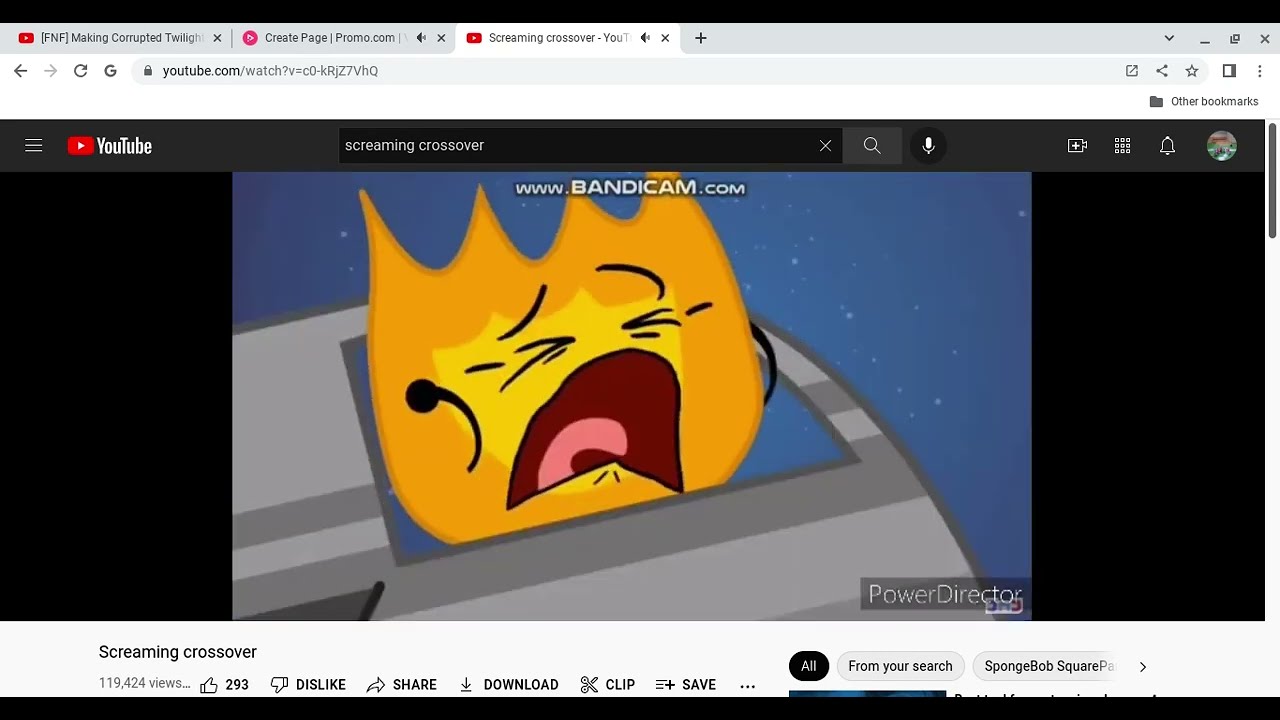Clear the search box with the X icon
Viewport: 1280px width, 720px height.
tap(825, 146)
